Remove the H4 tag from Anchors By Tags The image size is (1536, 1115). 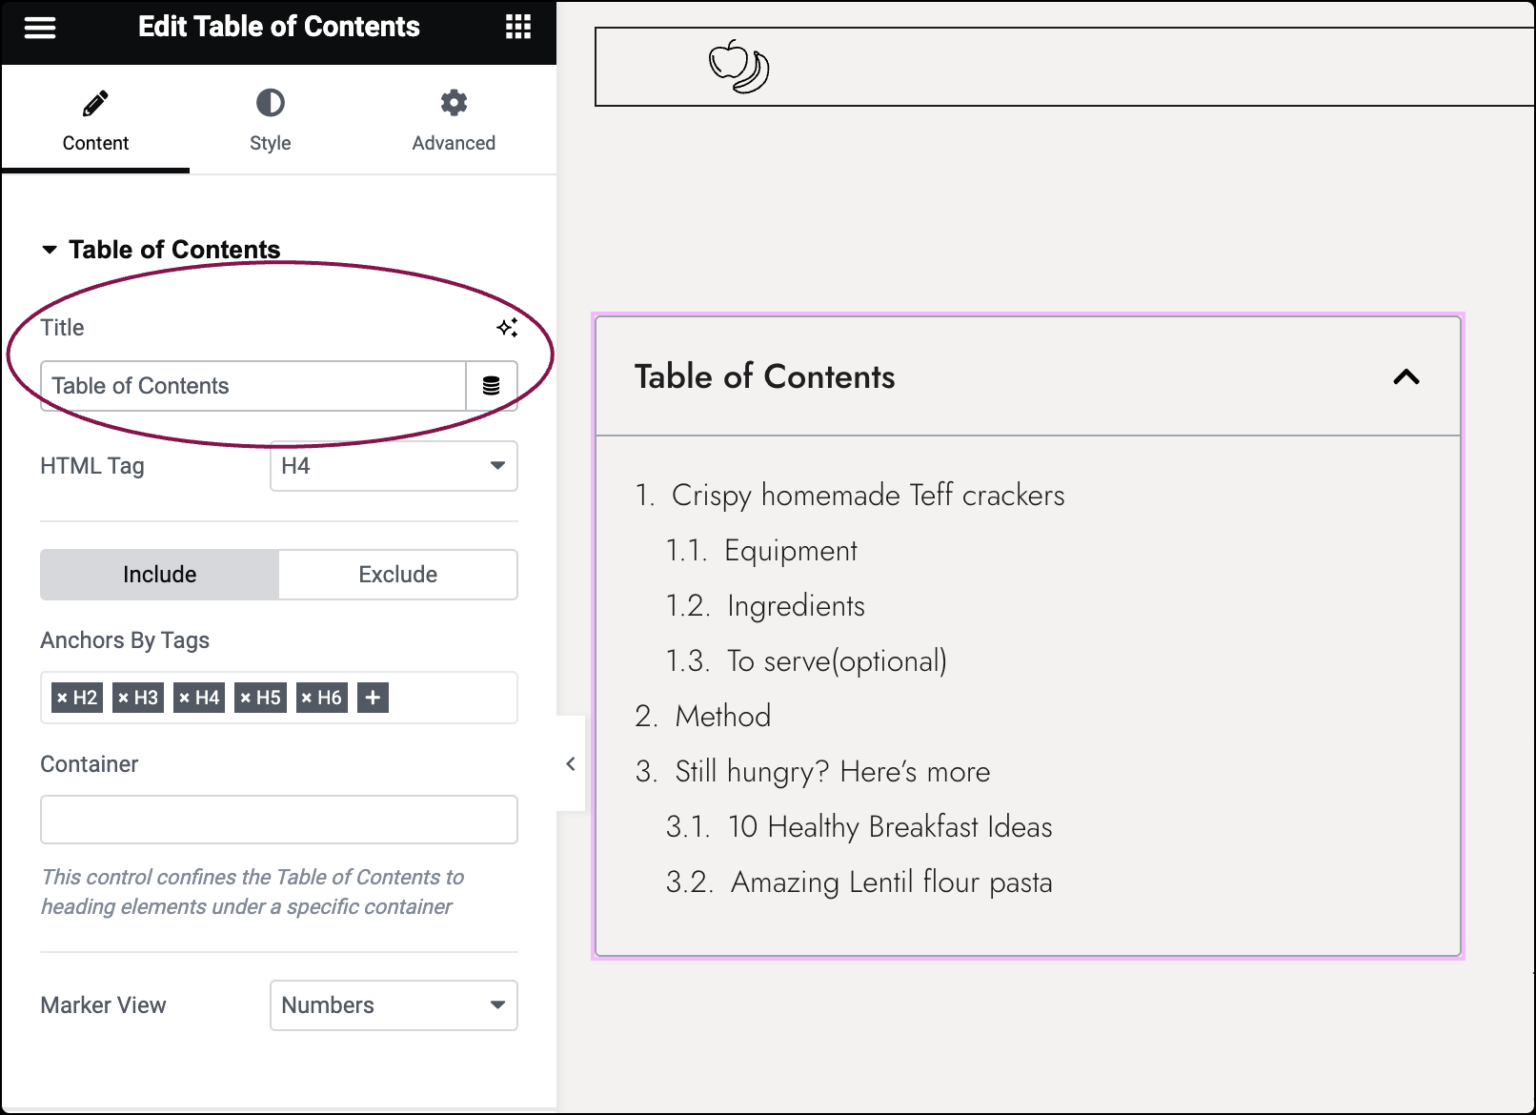click(187, 697)
